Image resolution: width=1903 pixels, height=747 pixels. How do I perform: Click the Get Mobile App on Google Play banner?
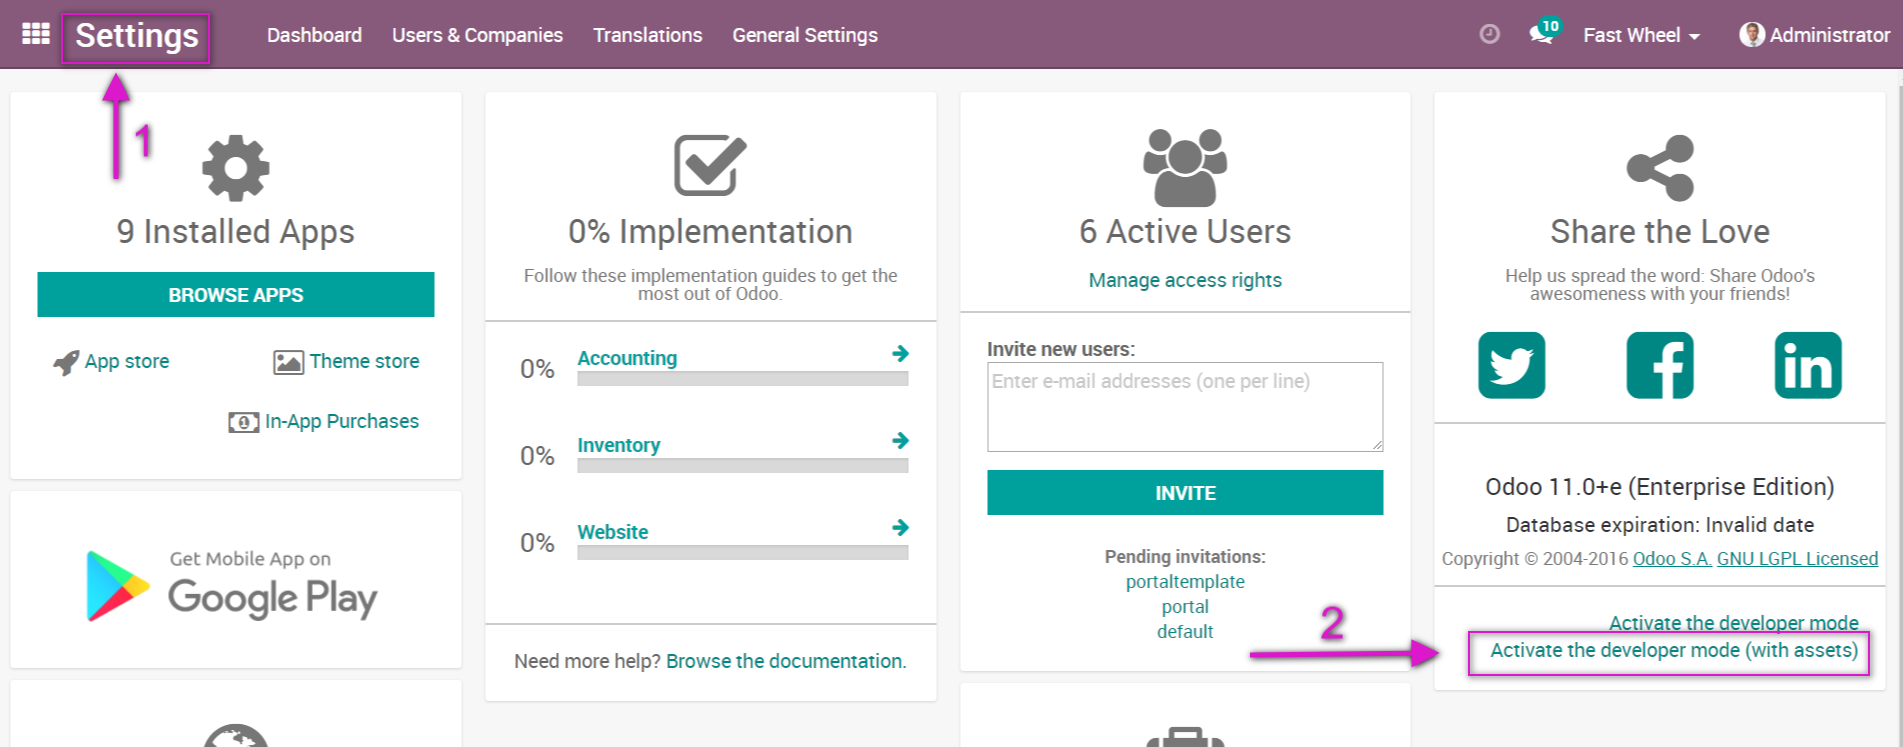tap(232, 586)
